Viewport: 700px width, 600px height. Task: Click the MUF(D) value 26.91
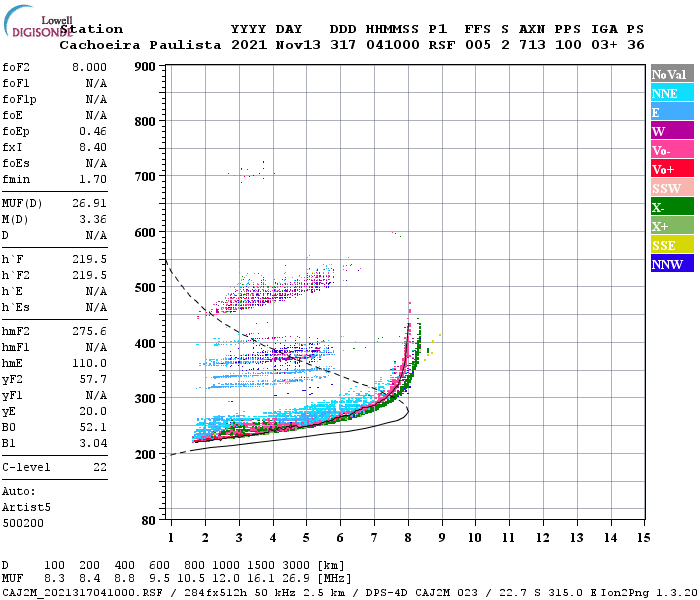(x=89, y=204)
